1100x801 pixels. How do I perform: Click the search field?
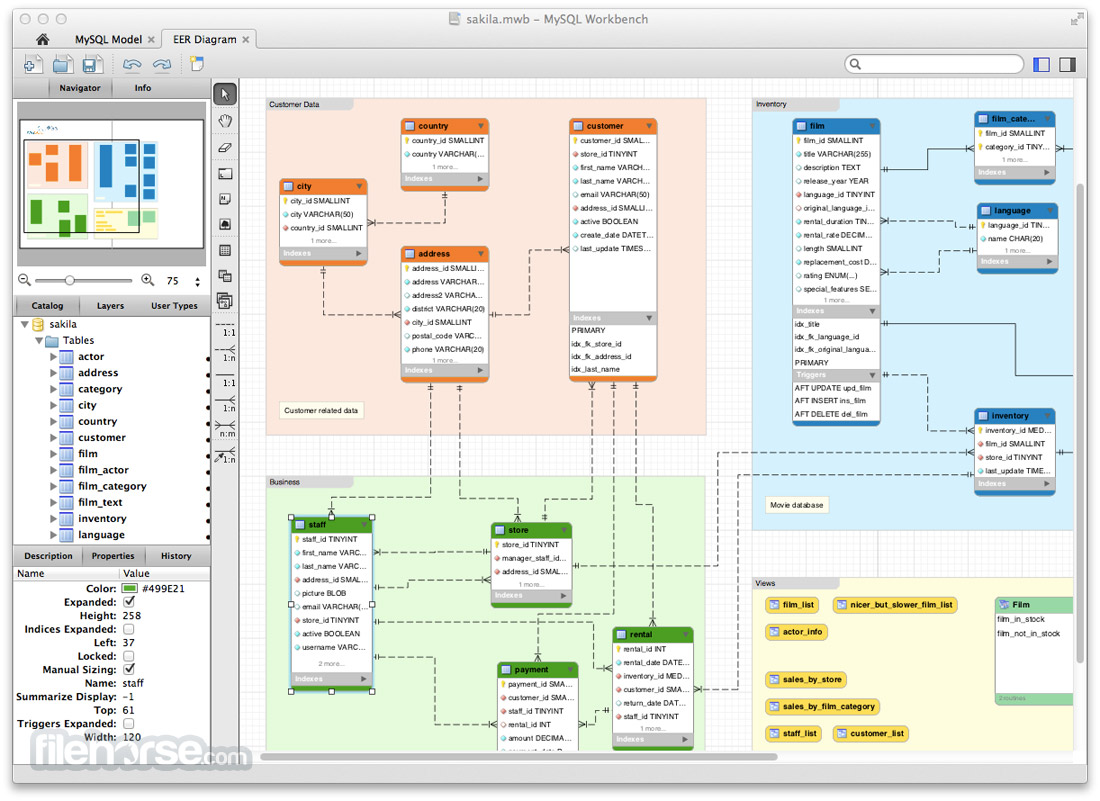pos(934,65)
